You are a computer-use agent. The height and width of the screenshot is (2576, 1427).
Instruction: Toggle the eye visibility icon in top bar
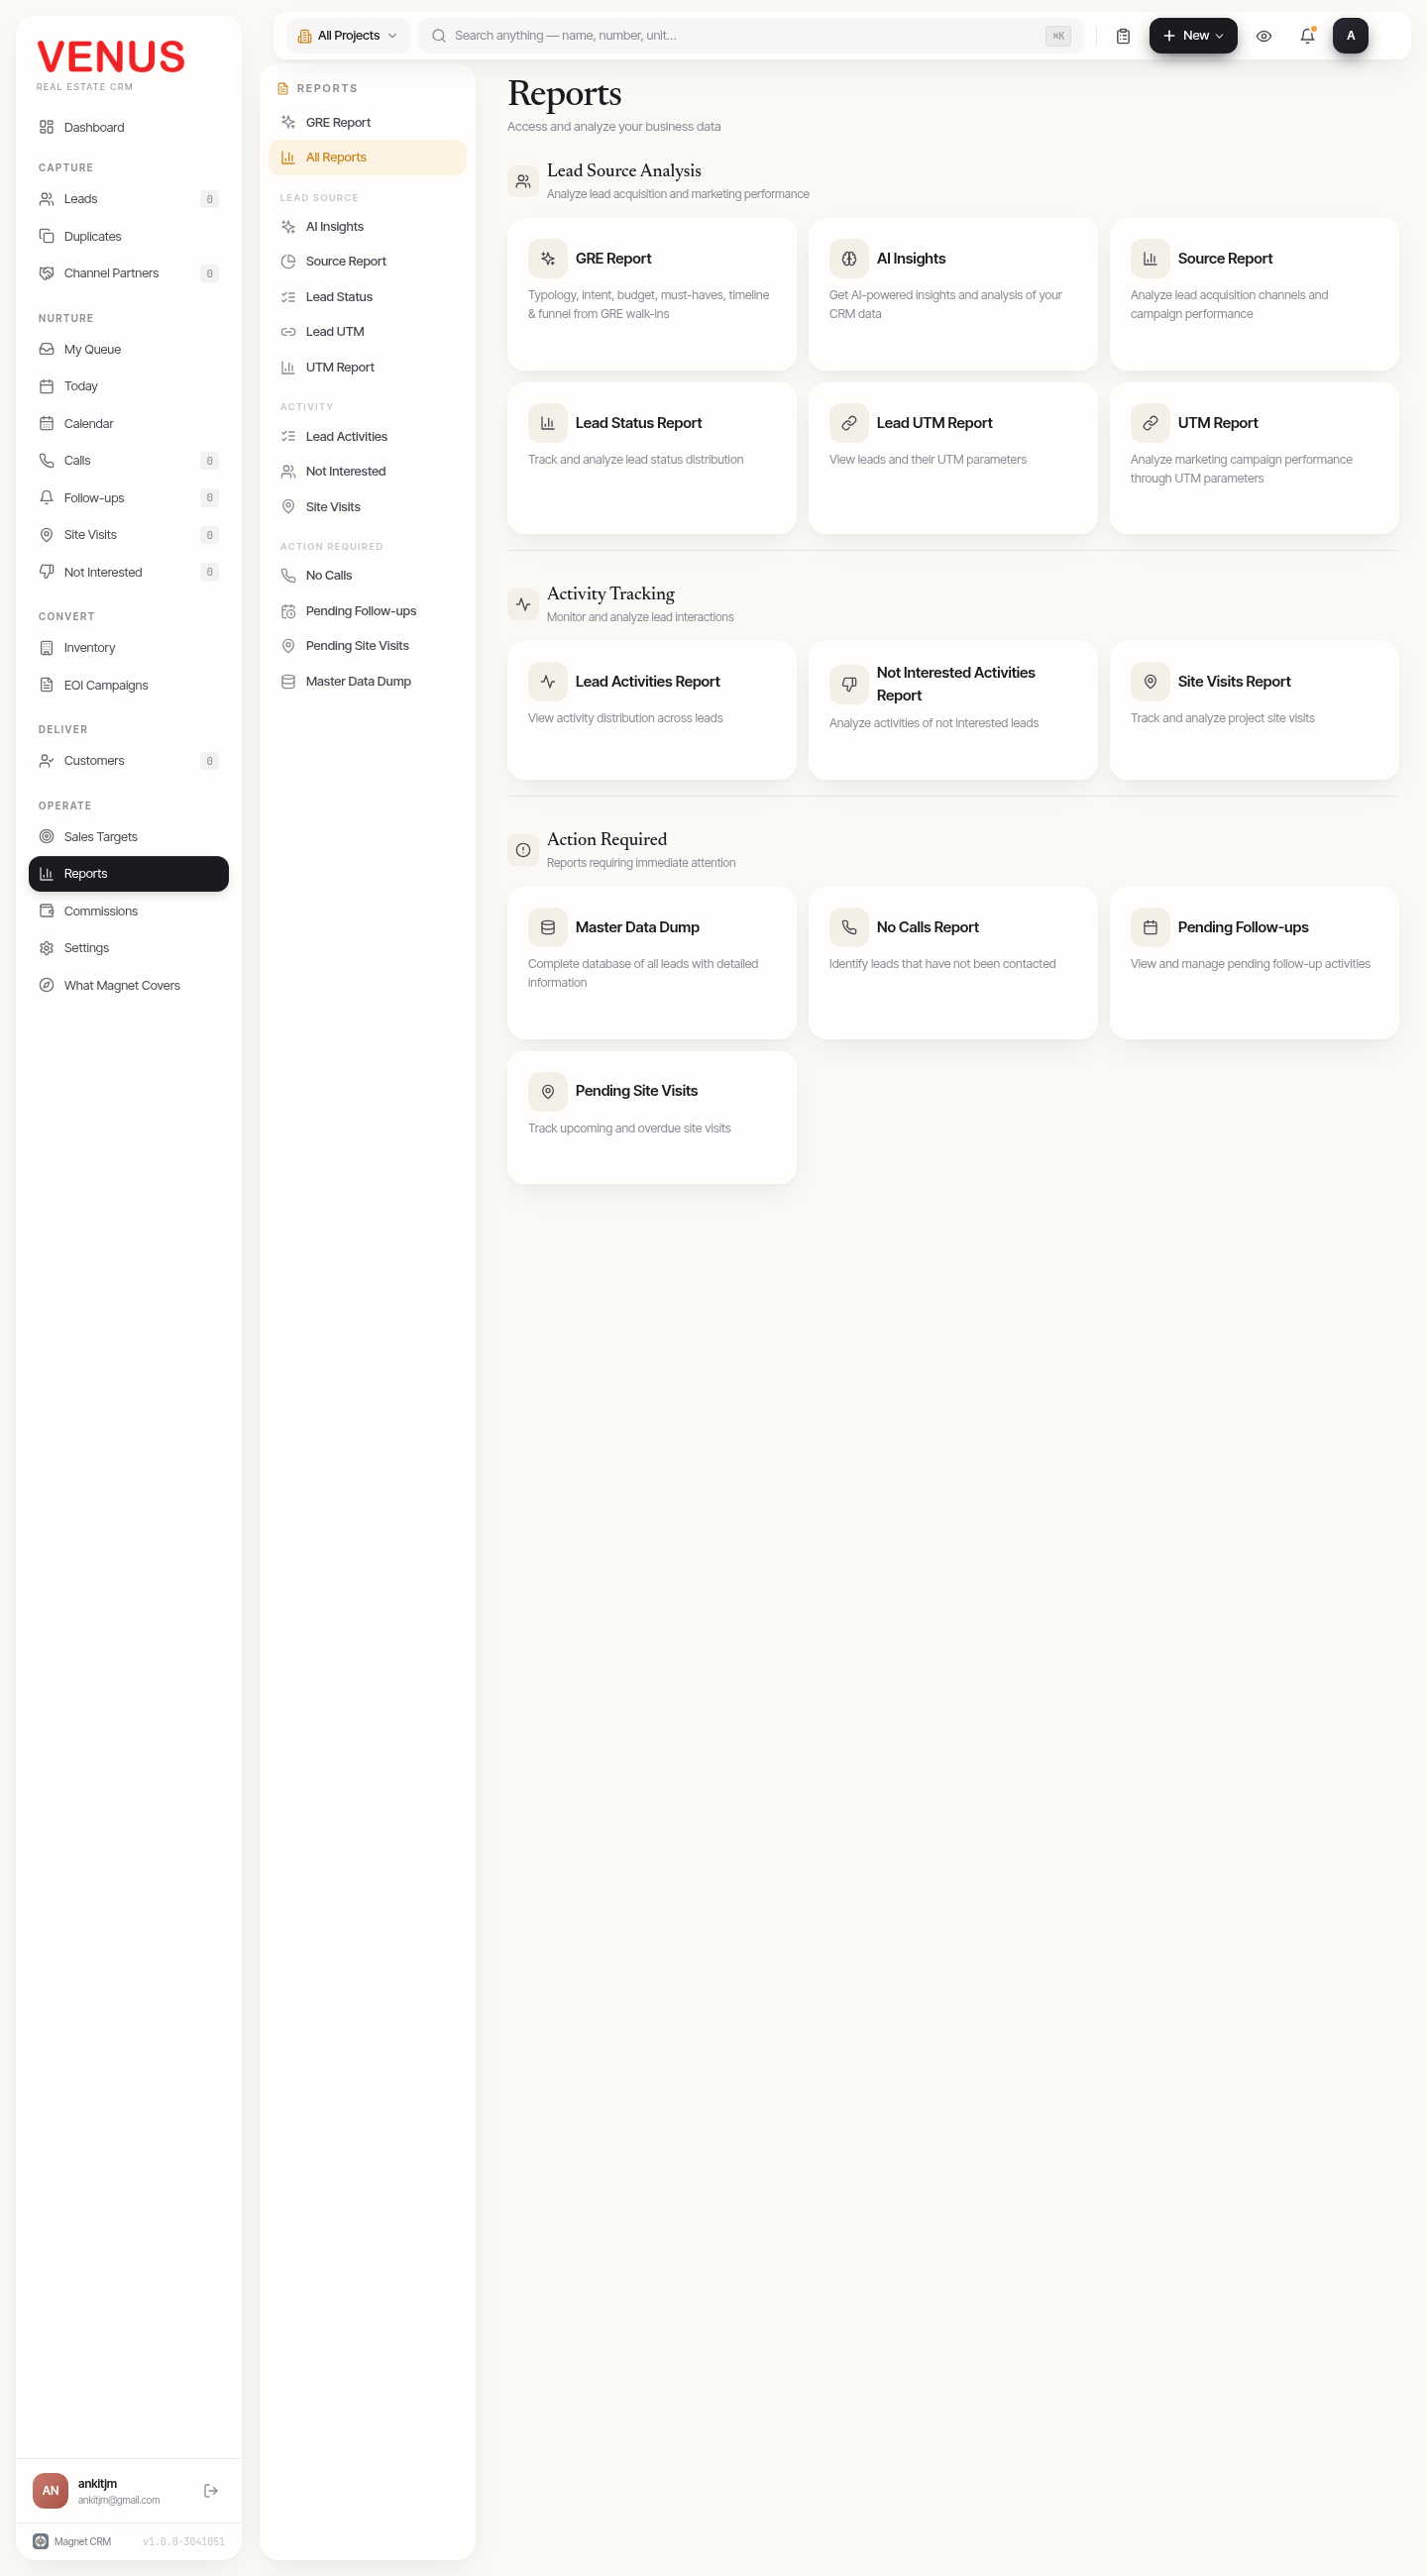tap(1264, 36)
